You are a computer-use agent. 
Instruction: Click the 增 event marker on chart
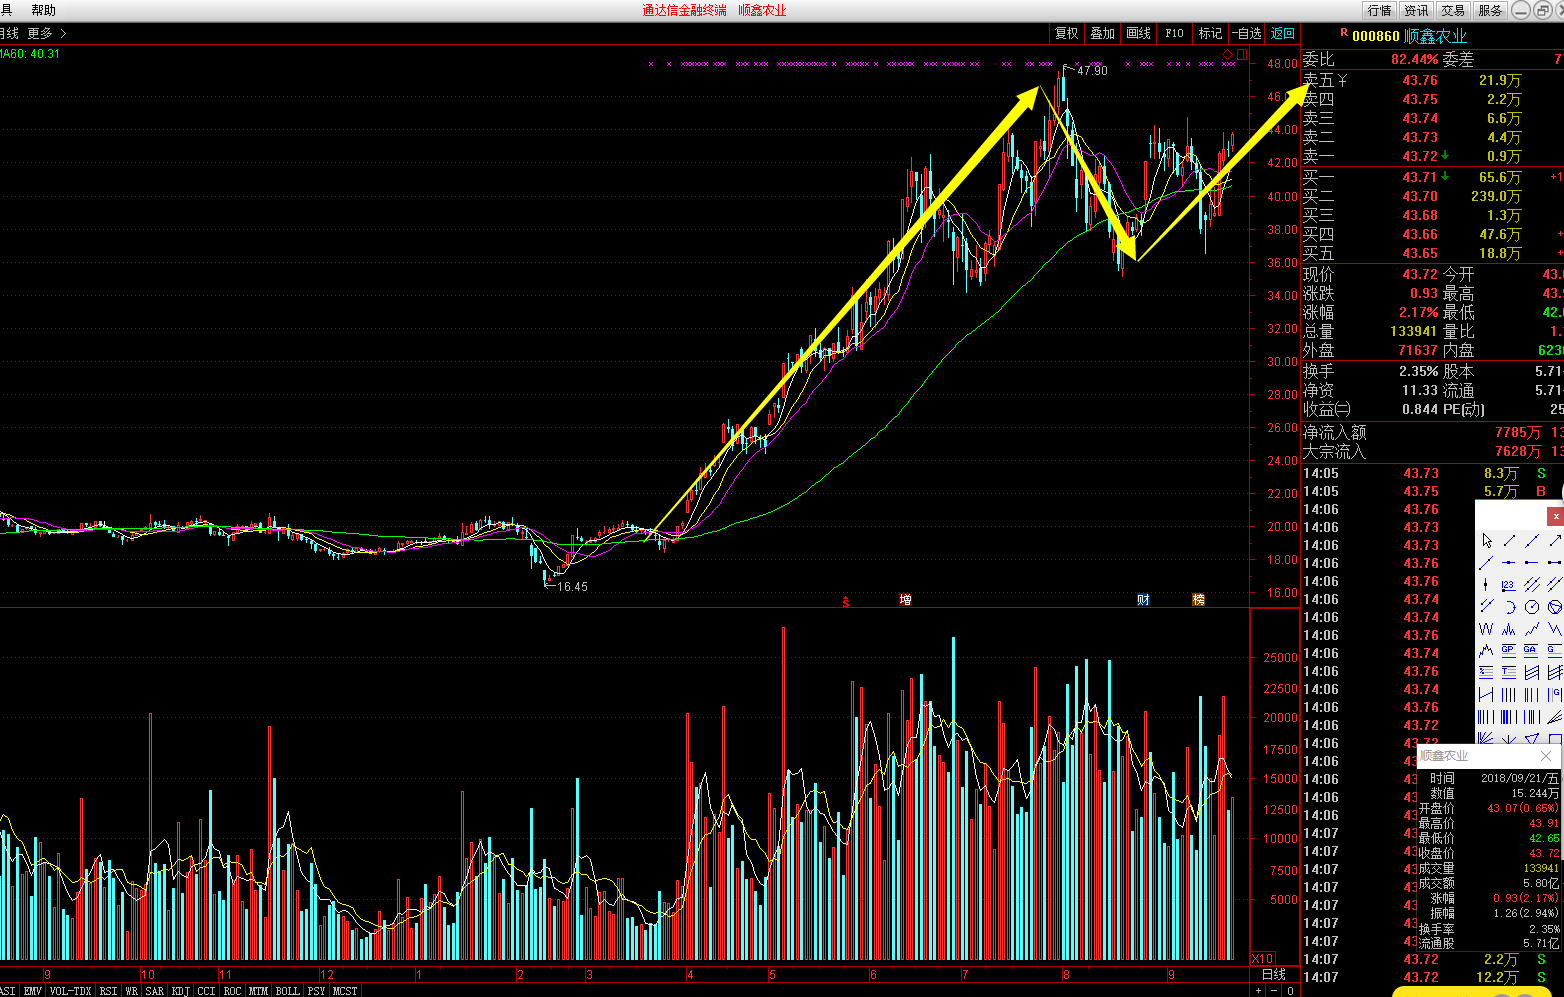[x=905, y=599]
